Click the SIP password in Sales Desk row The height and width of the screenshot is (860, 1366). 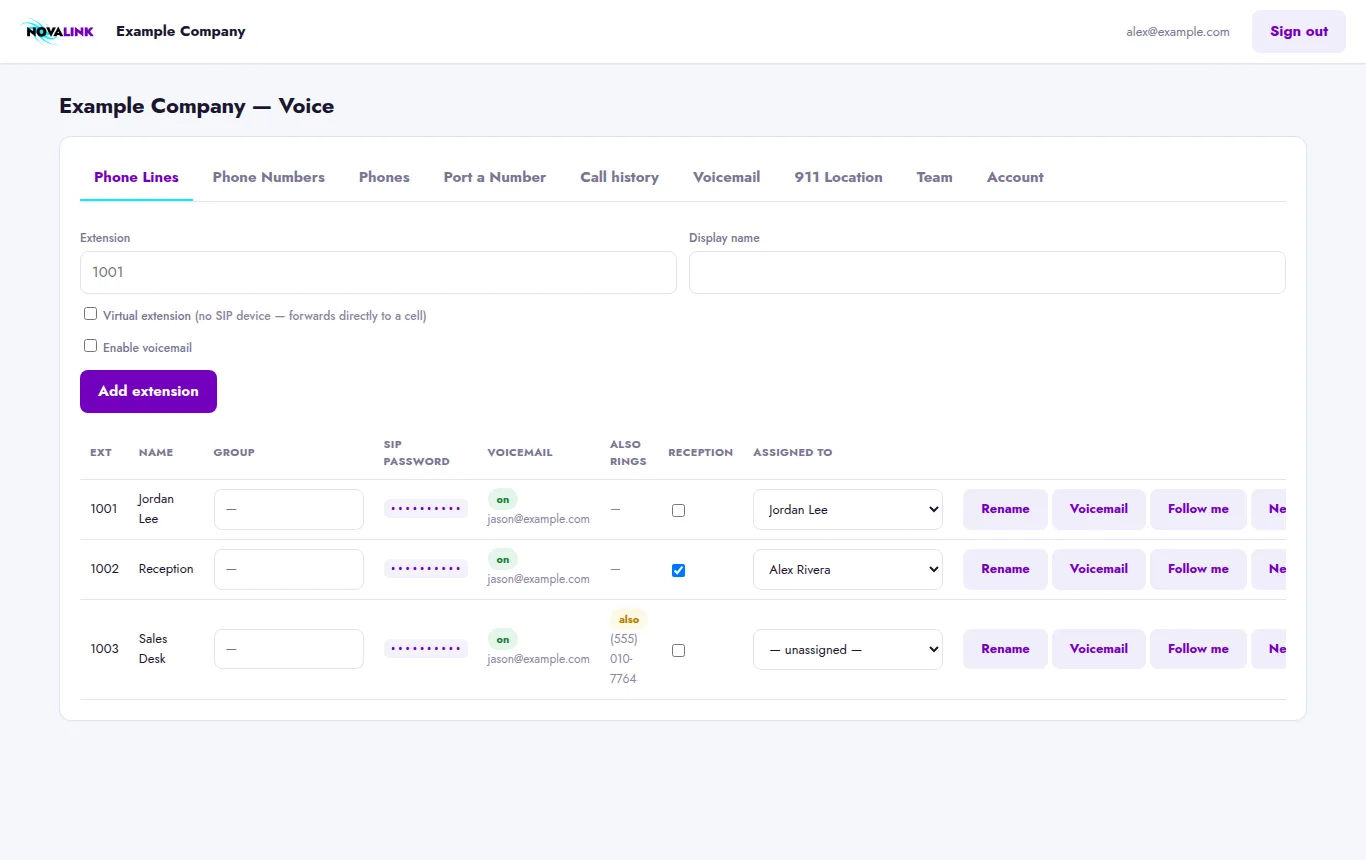(426, 649)
